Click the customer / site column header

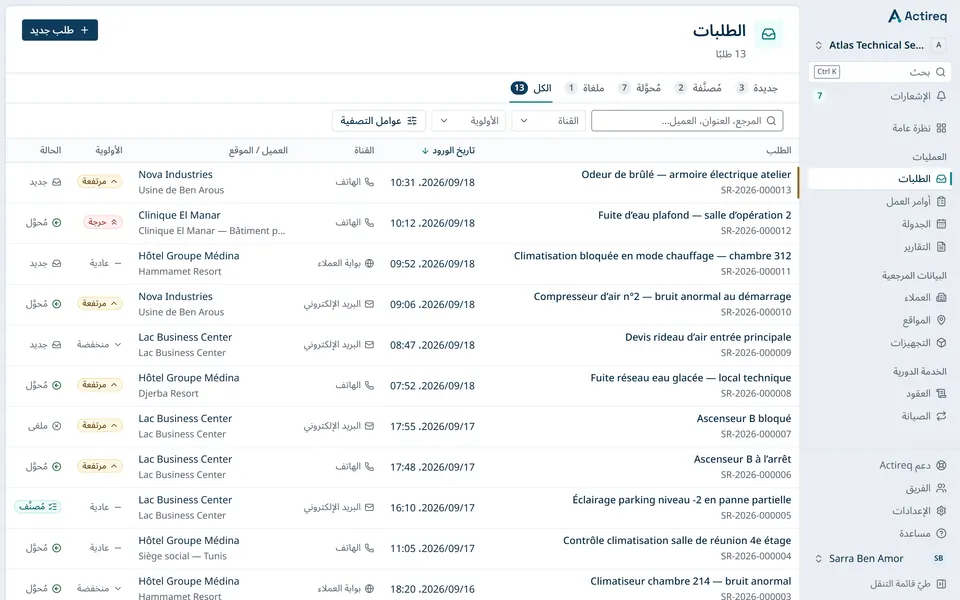pyautogui.click(x=258, y=151)
